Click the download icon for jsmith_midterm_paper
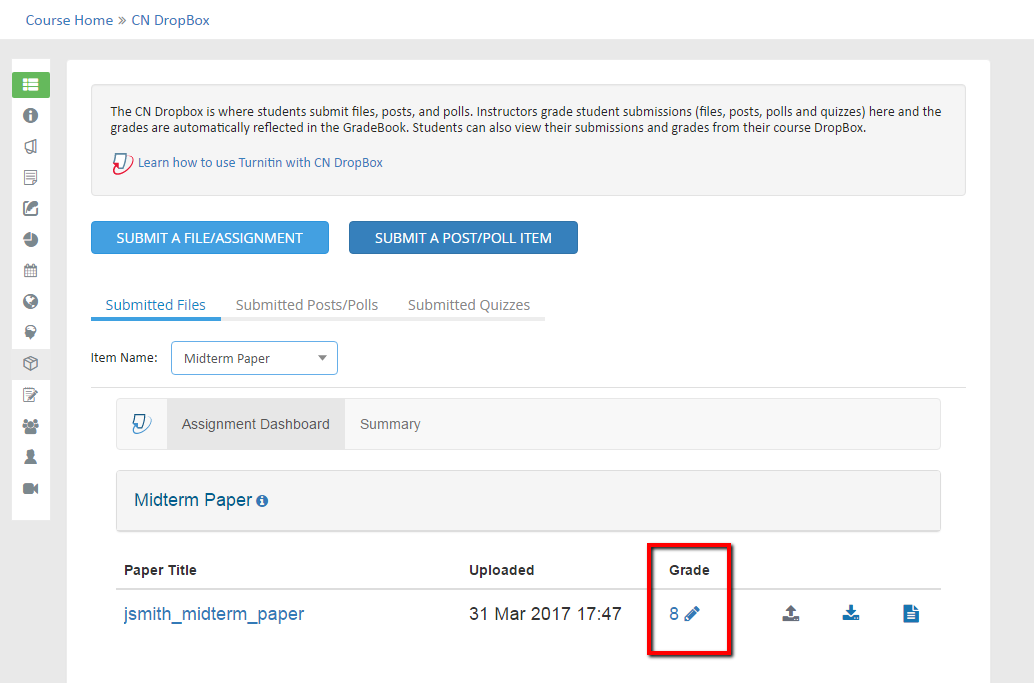 (851, 614)
